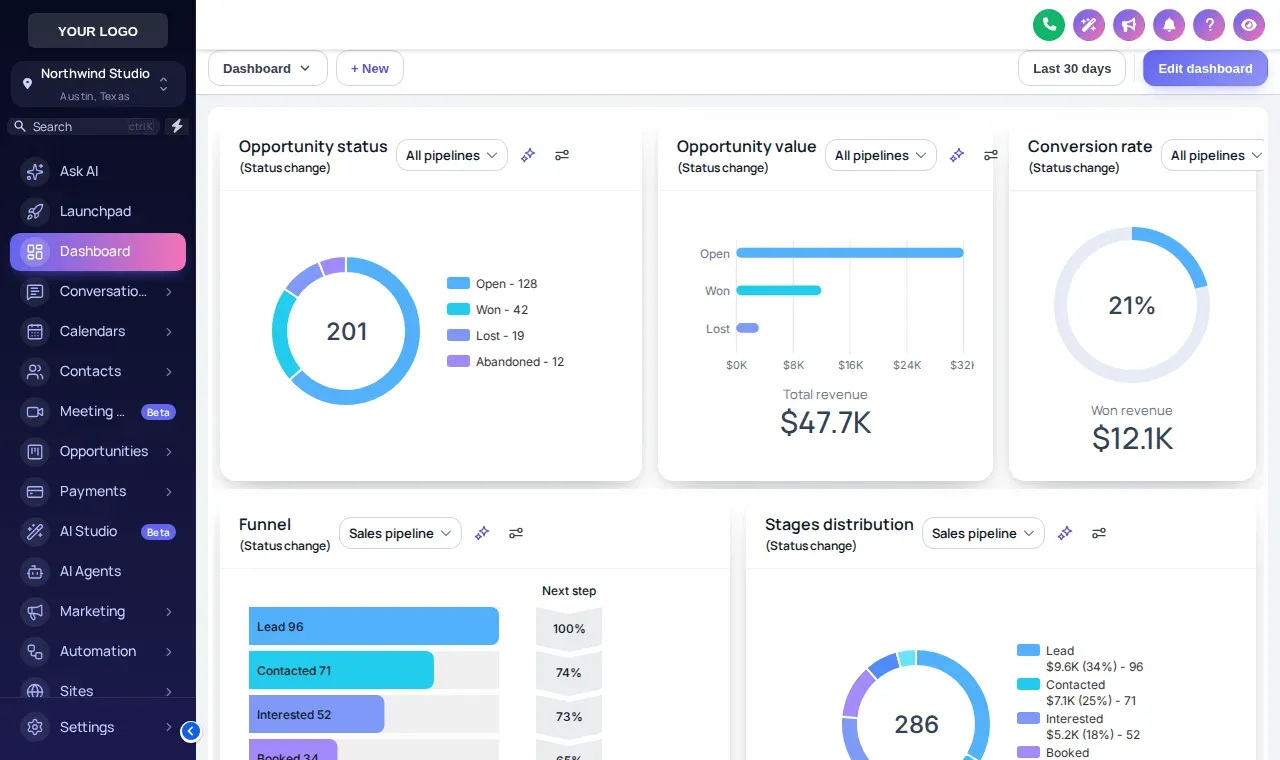The height and width of the screenshot is (760, 1280).
Task: Click the AI sparkle icon on Stages distribution
Action: click(x=1065, y=533)
